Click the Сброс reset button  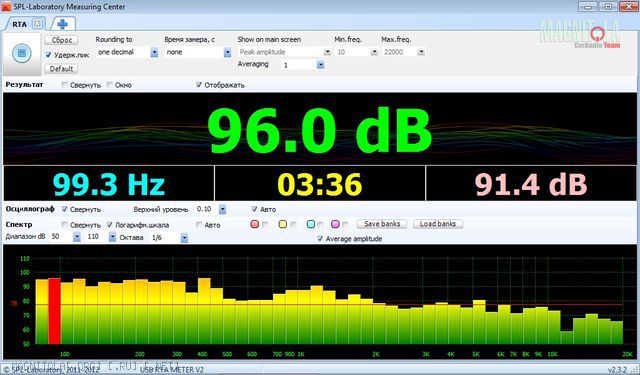click(62, 40)
